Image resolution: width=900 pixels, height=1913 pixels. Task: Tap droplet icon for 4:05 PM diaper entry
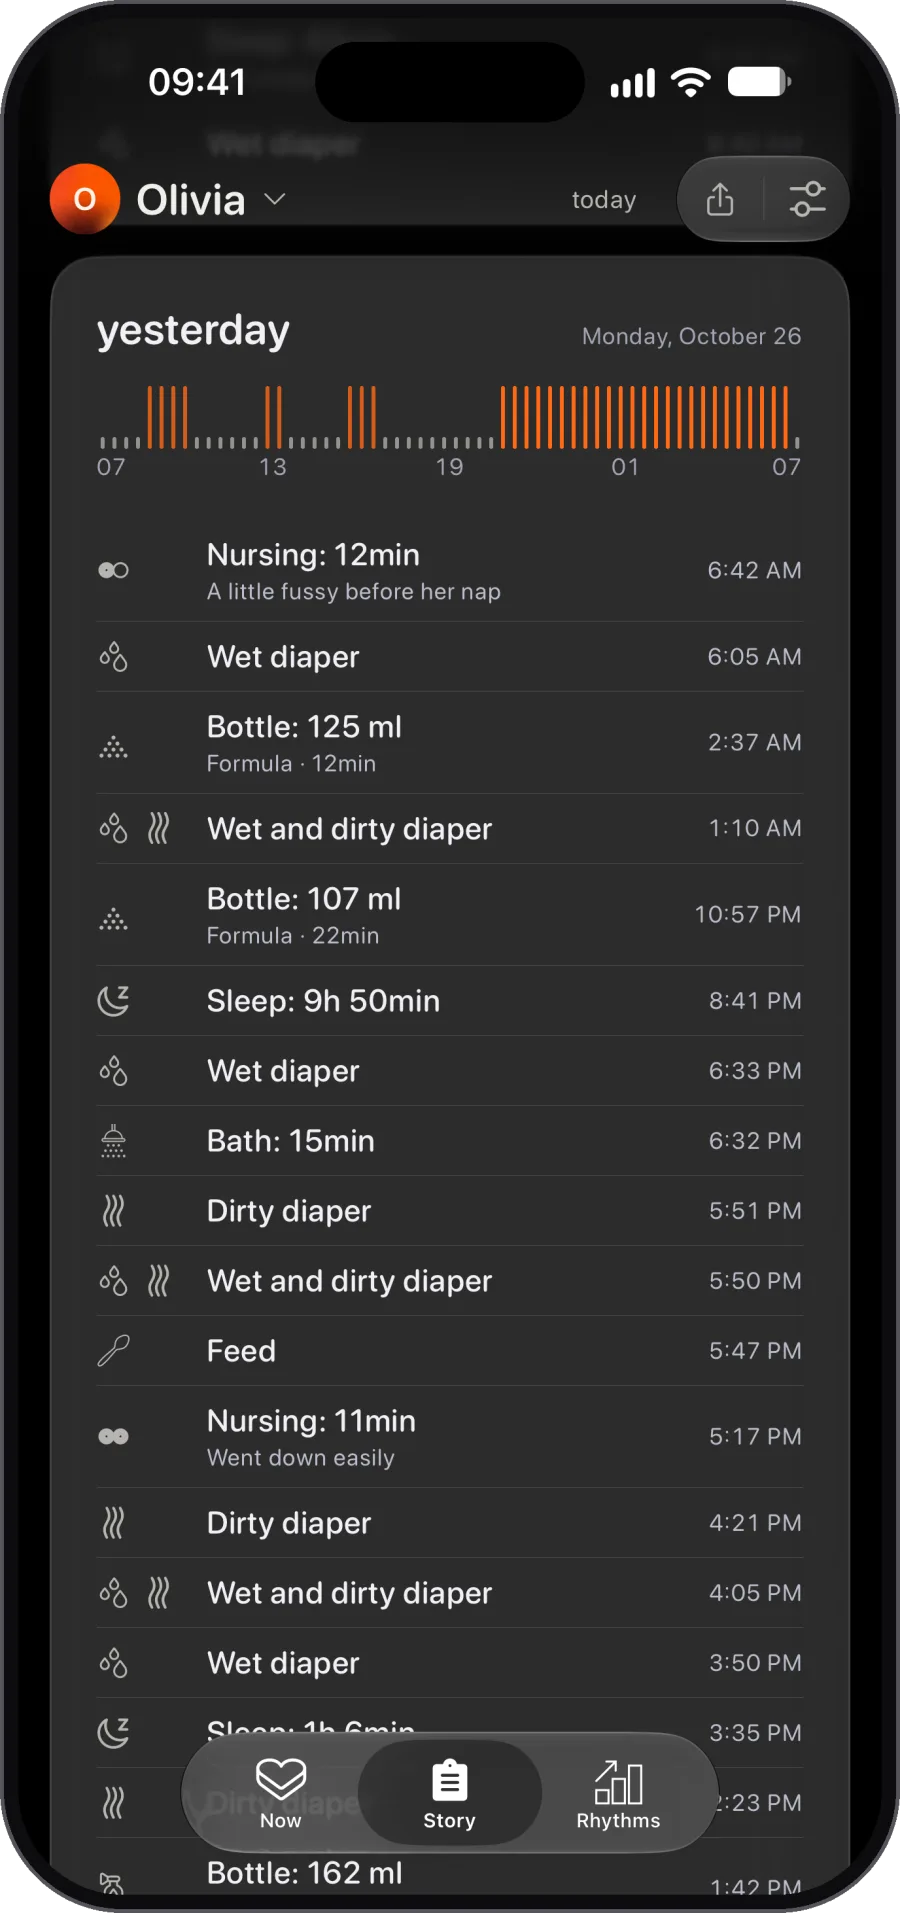pyautogui.click(x=113, y=1593)
